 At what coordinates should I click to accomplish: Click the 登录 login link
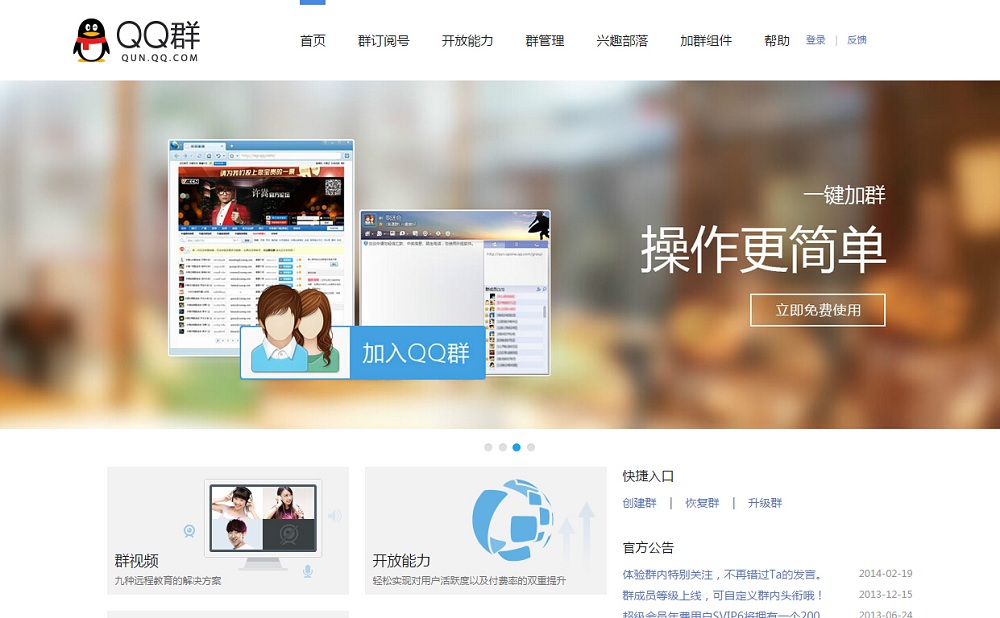[816, 40]
